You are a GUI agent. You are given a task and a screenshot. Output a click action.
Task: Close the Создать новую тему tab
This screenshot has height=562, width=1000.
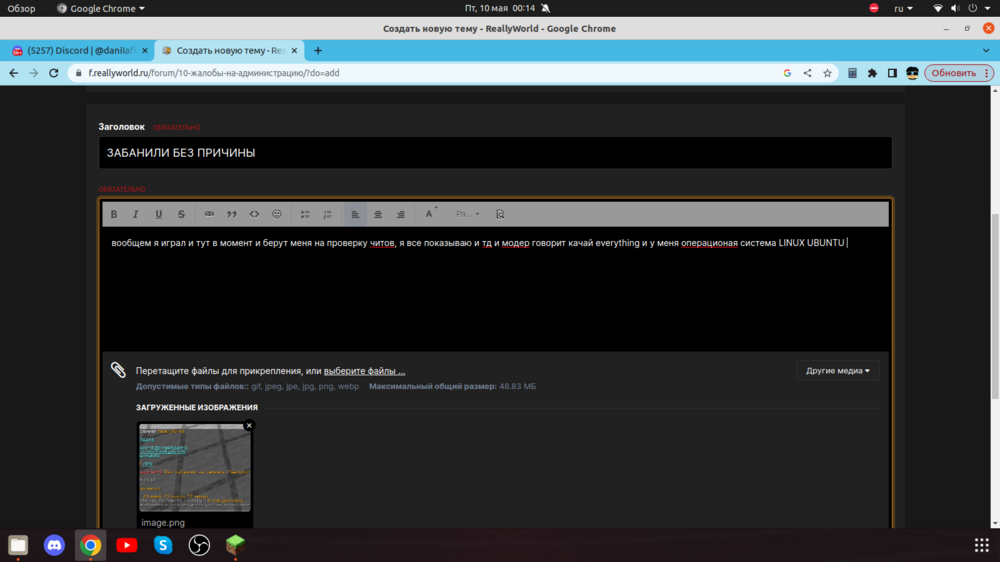tap(294, 50)
